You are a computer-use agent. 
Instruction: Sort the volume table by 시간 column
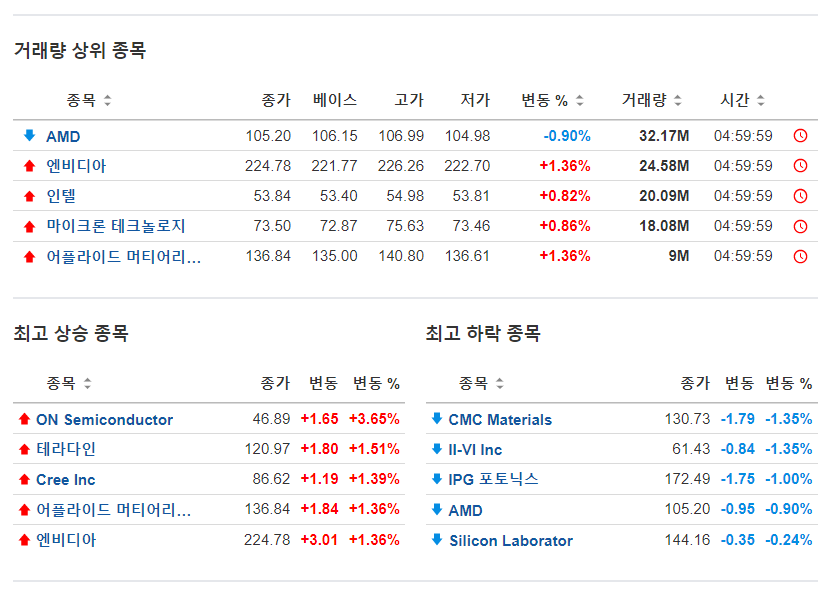coord(761,100)
